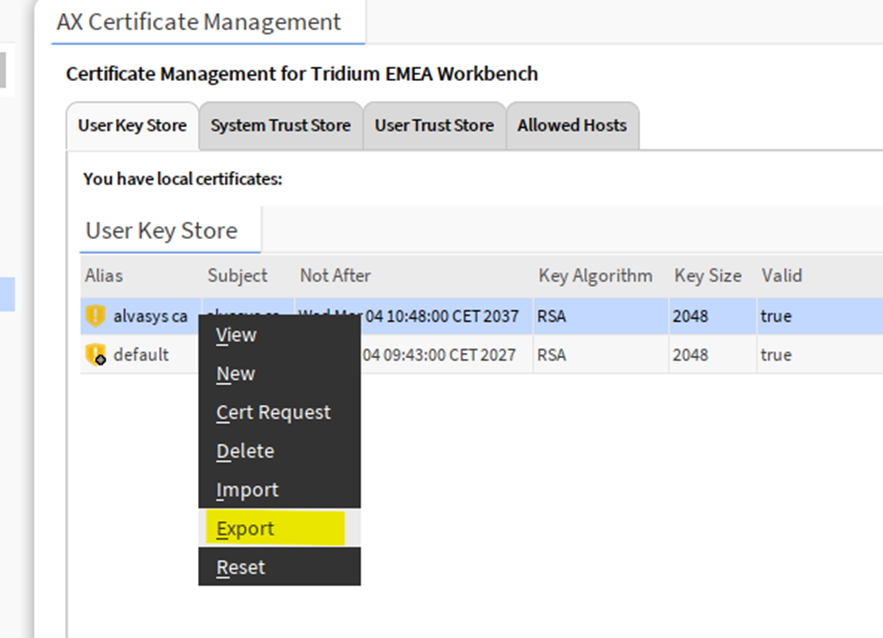Click the Not After column header
The image size is (883, 638).
pyautogui.click(x=335, y=276)
